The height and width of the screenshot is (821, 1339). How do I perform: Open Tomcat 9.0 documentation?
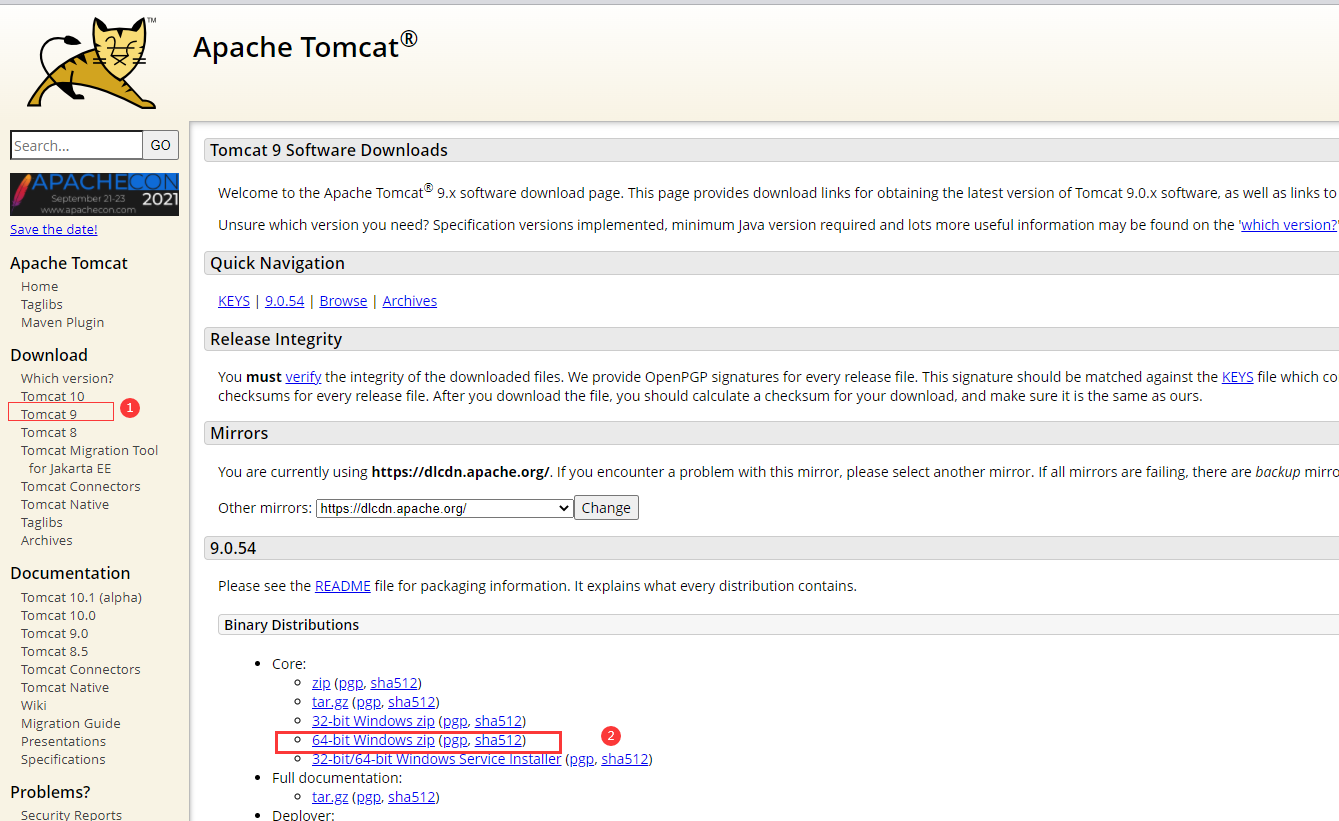point(54,633)
